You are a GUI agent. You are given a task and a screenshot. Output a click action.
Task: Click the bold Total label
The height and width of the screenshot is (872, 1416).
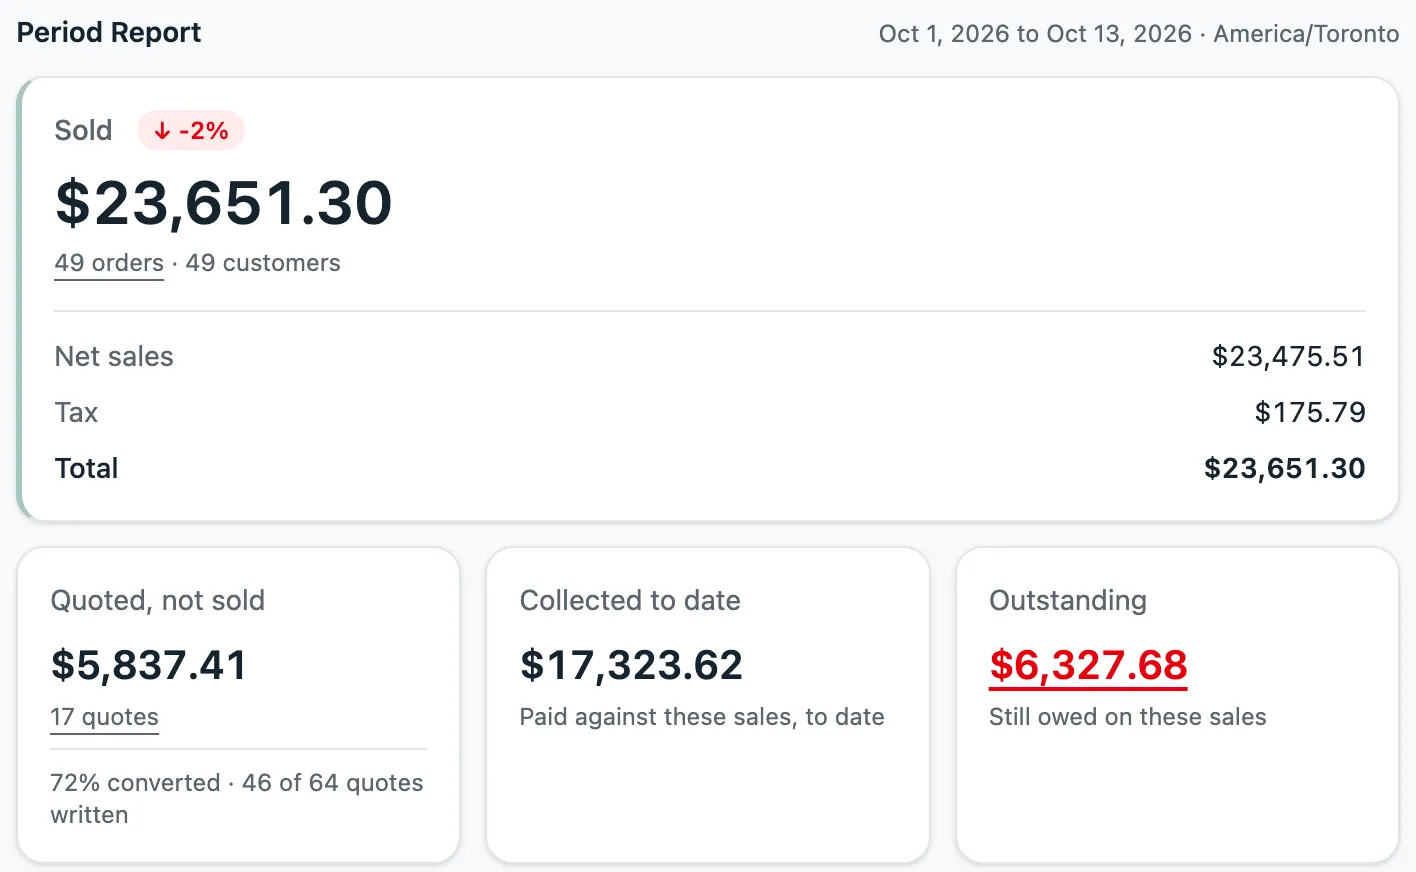coord(86,469)
